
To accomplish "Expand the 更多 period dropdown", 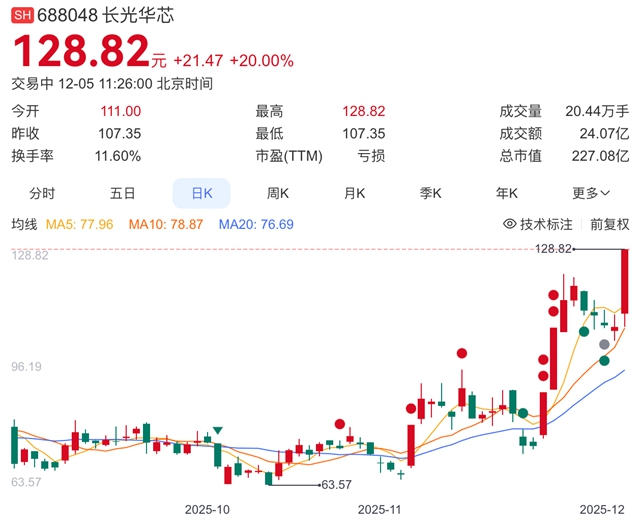I will coord(590,193).
